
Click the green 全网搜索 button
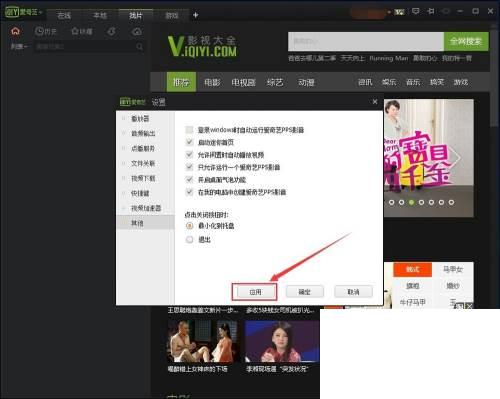click(x=466, y=41)
